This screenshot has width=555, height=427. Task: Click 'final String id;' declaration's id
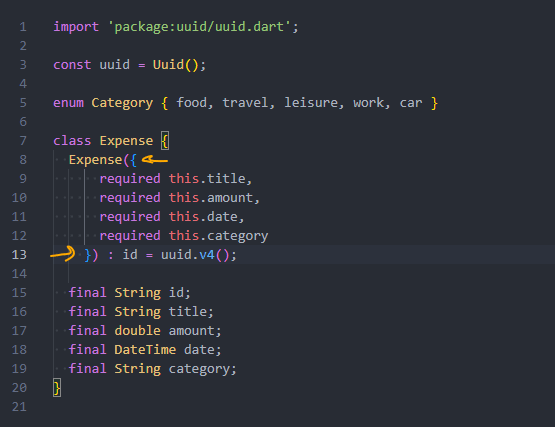pos(176,293)
